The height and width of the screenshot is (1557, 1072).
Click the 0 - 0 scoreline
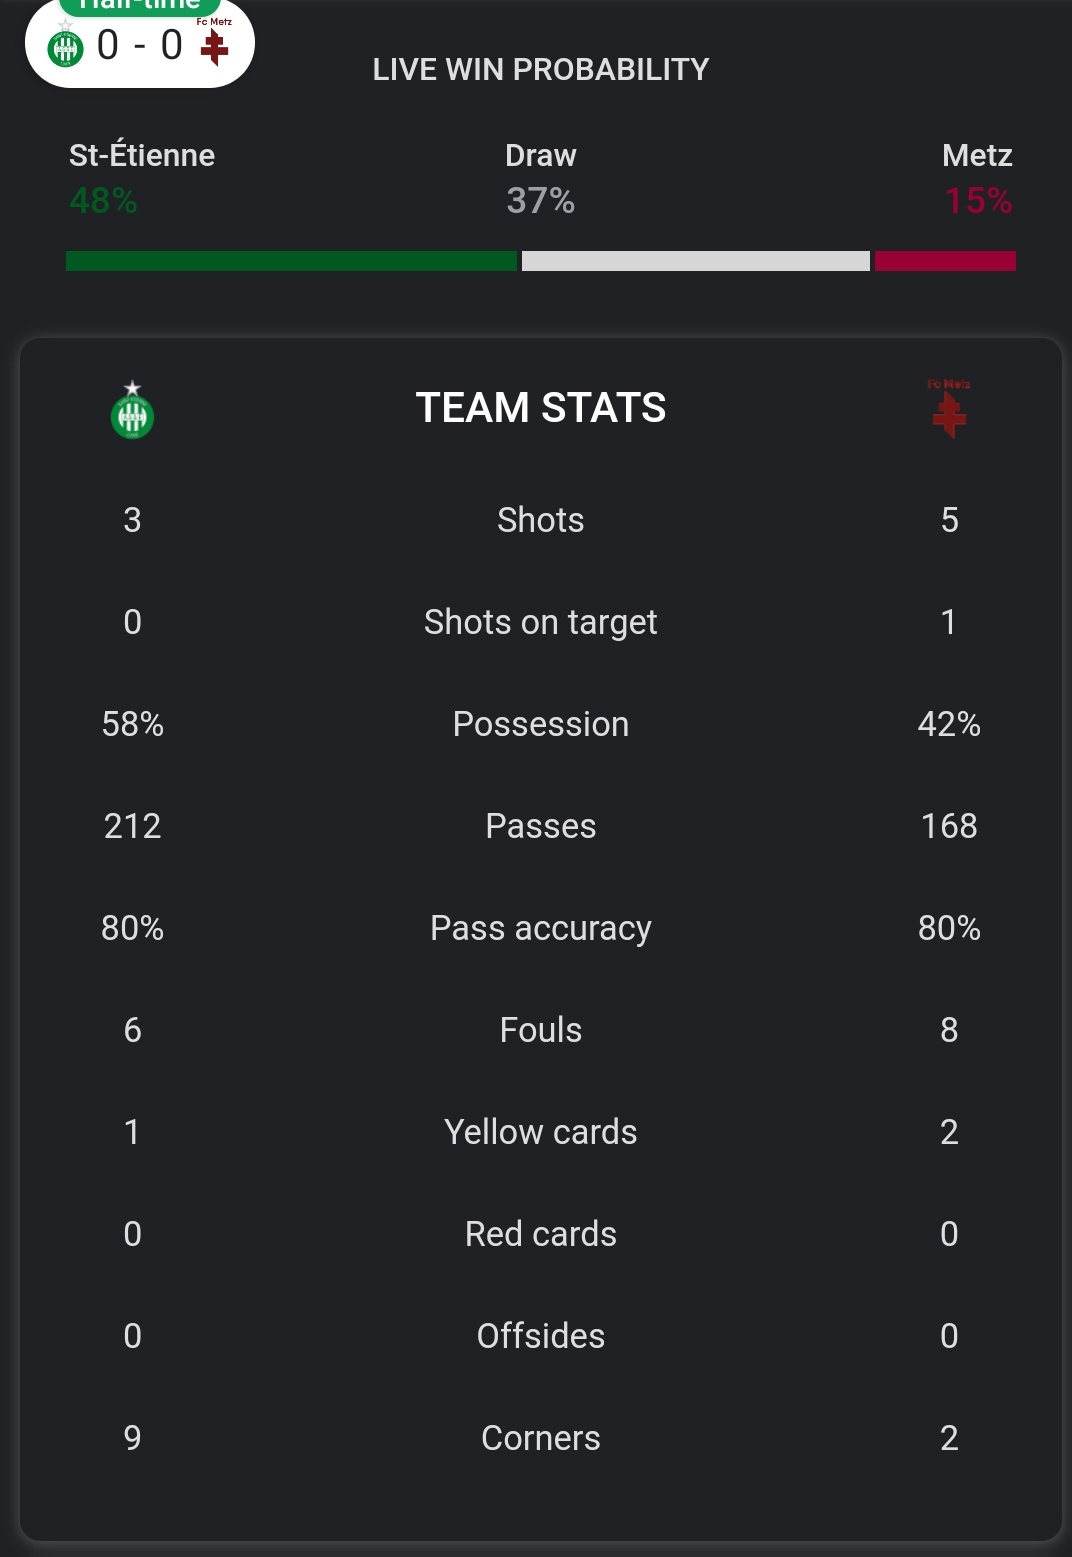pos(140,46)
